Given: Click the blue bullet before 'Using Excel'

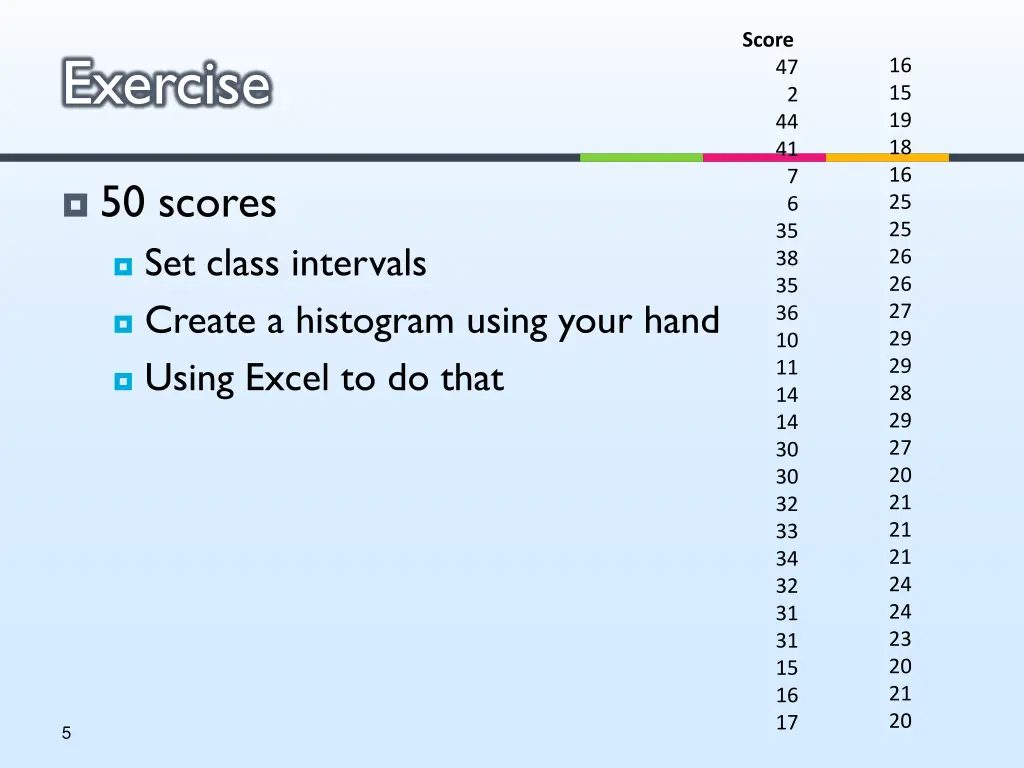Looking at the screenshot, I should [x=123, y=381].
